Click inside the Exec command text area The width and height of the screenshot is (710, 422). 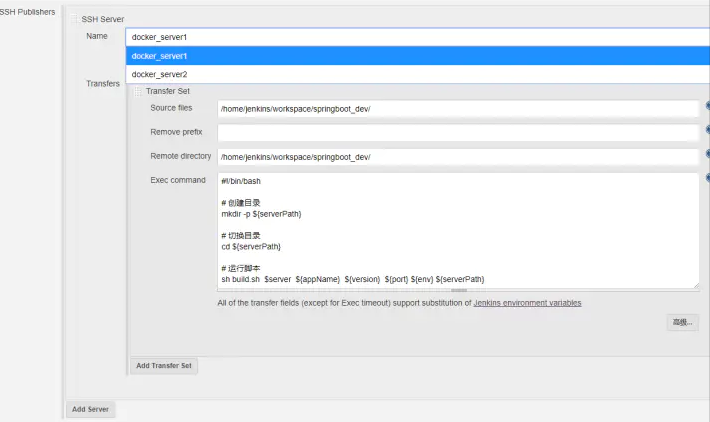(458, 230)
